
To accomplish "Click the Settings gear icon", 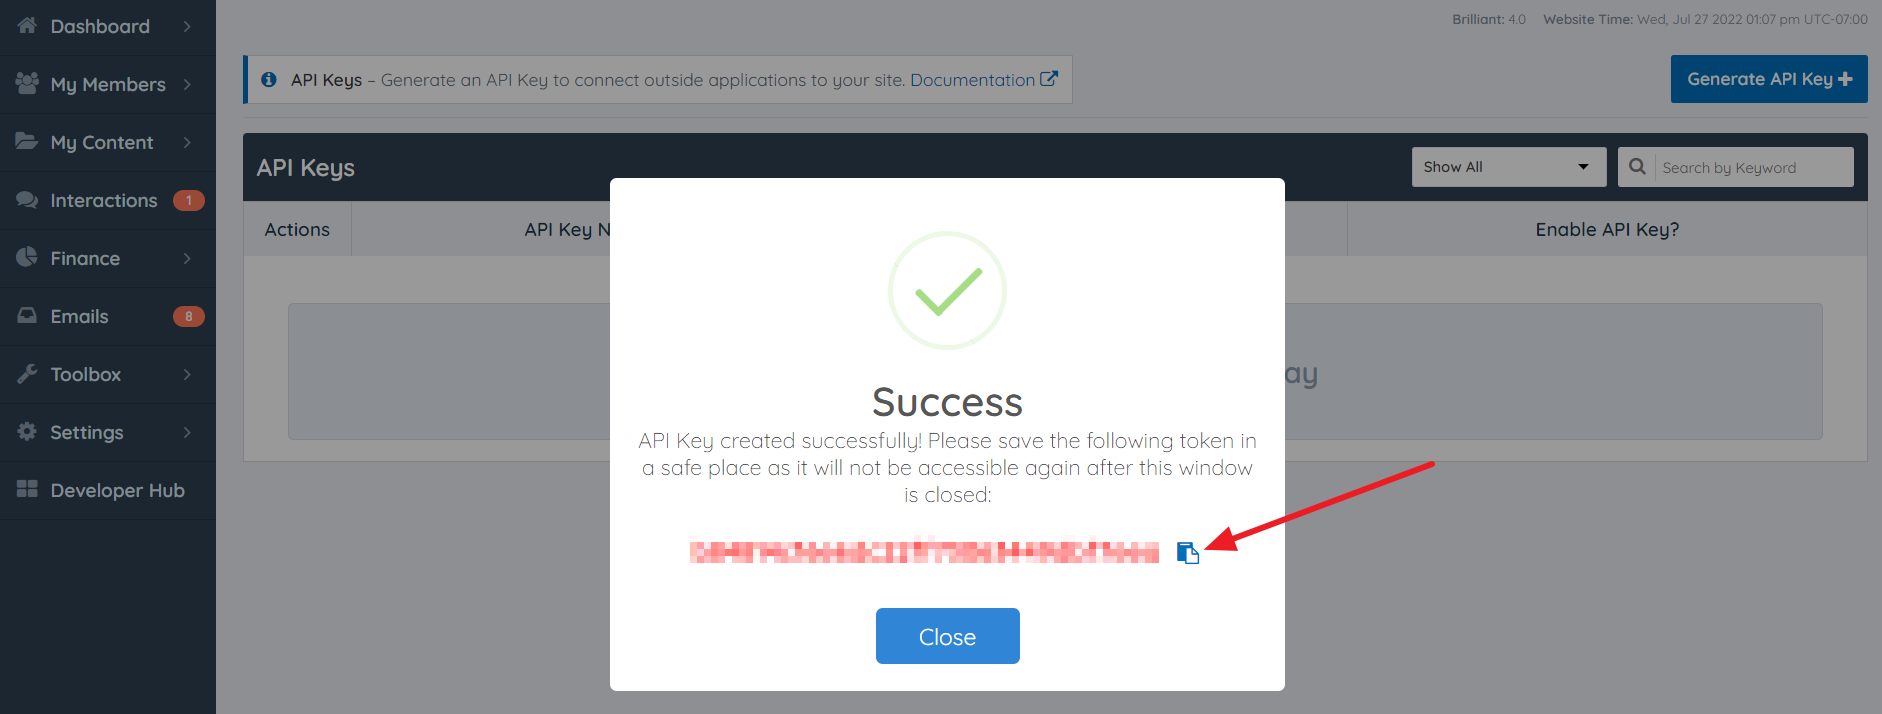I will click(x=27, y=431).
